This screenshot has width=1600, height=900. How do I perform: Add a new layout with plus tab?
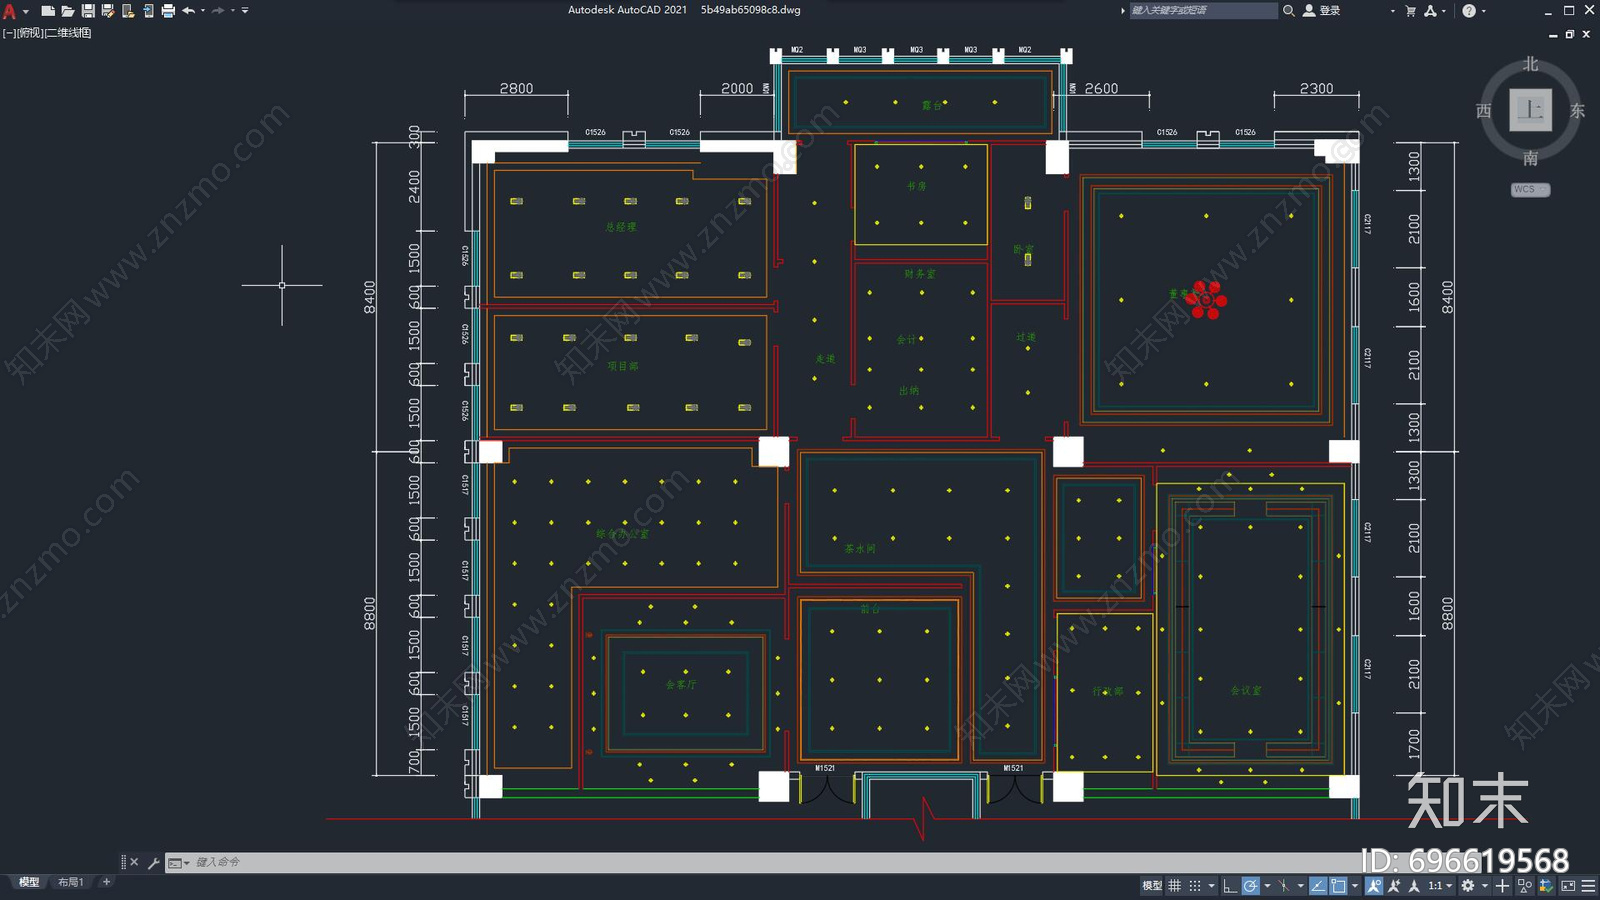tap(107, 882)
